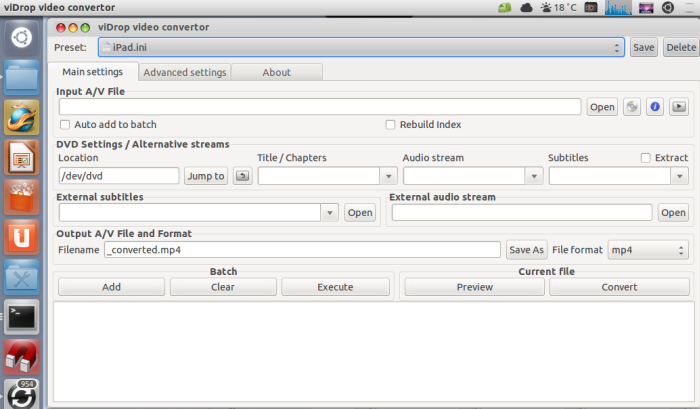
Task: Click the refresh icon next to Jump to
Action: coord(242,176)
